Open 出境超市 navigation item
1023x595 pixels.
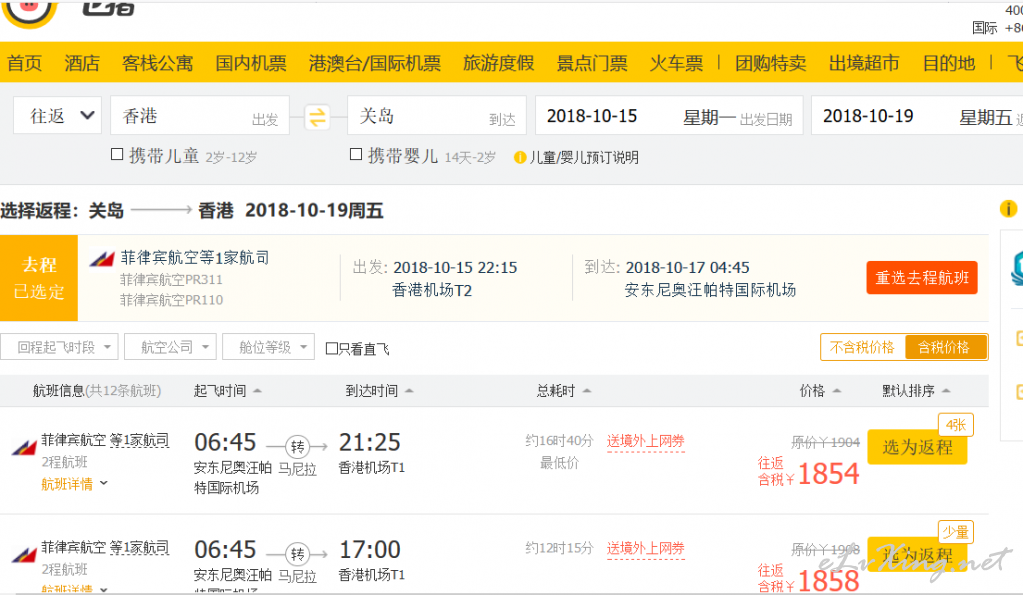(864, 63)
